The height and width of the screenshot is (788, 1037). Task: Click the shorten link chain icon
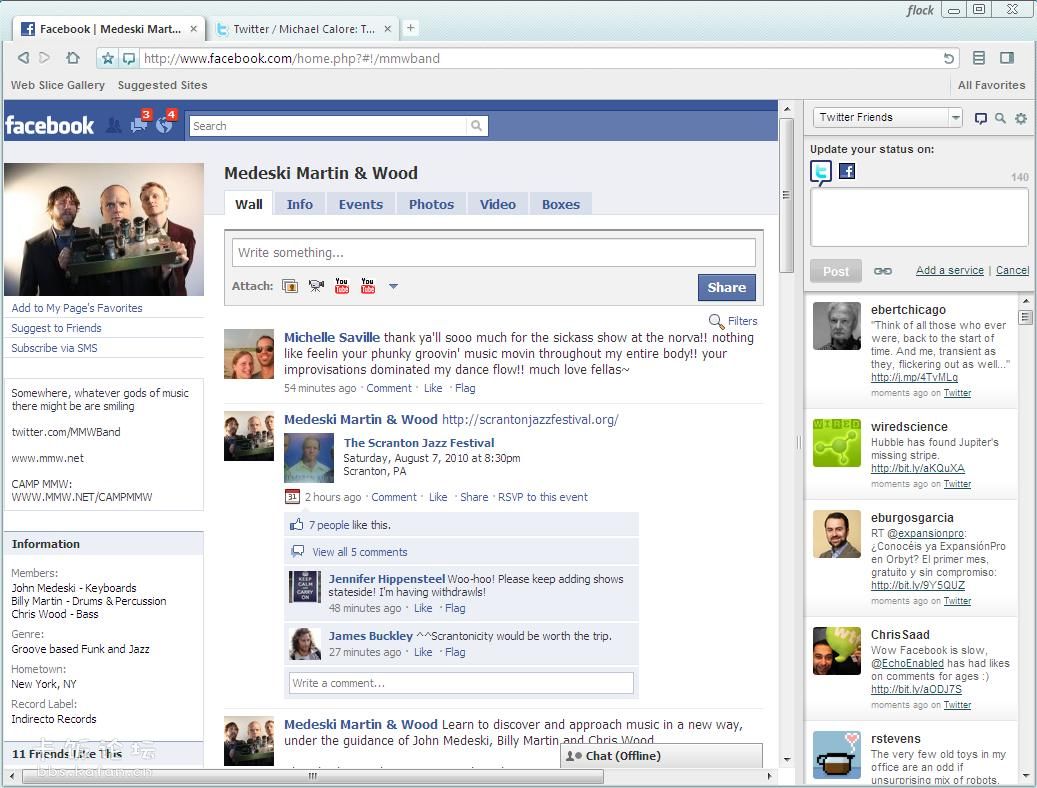[x=883, y=271]
